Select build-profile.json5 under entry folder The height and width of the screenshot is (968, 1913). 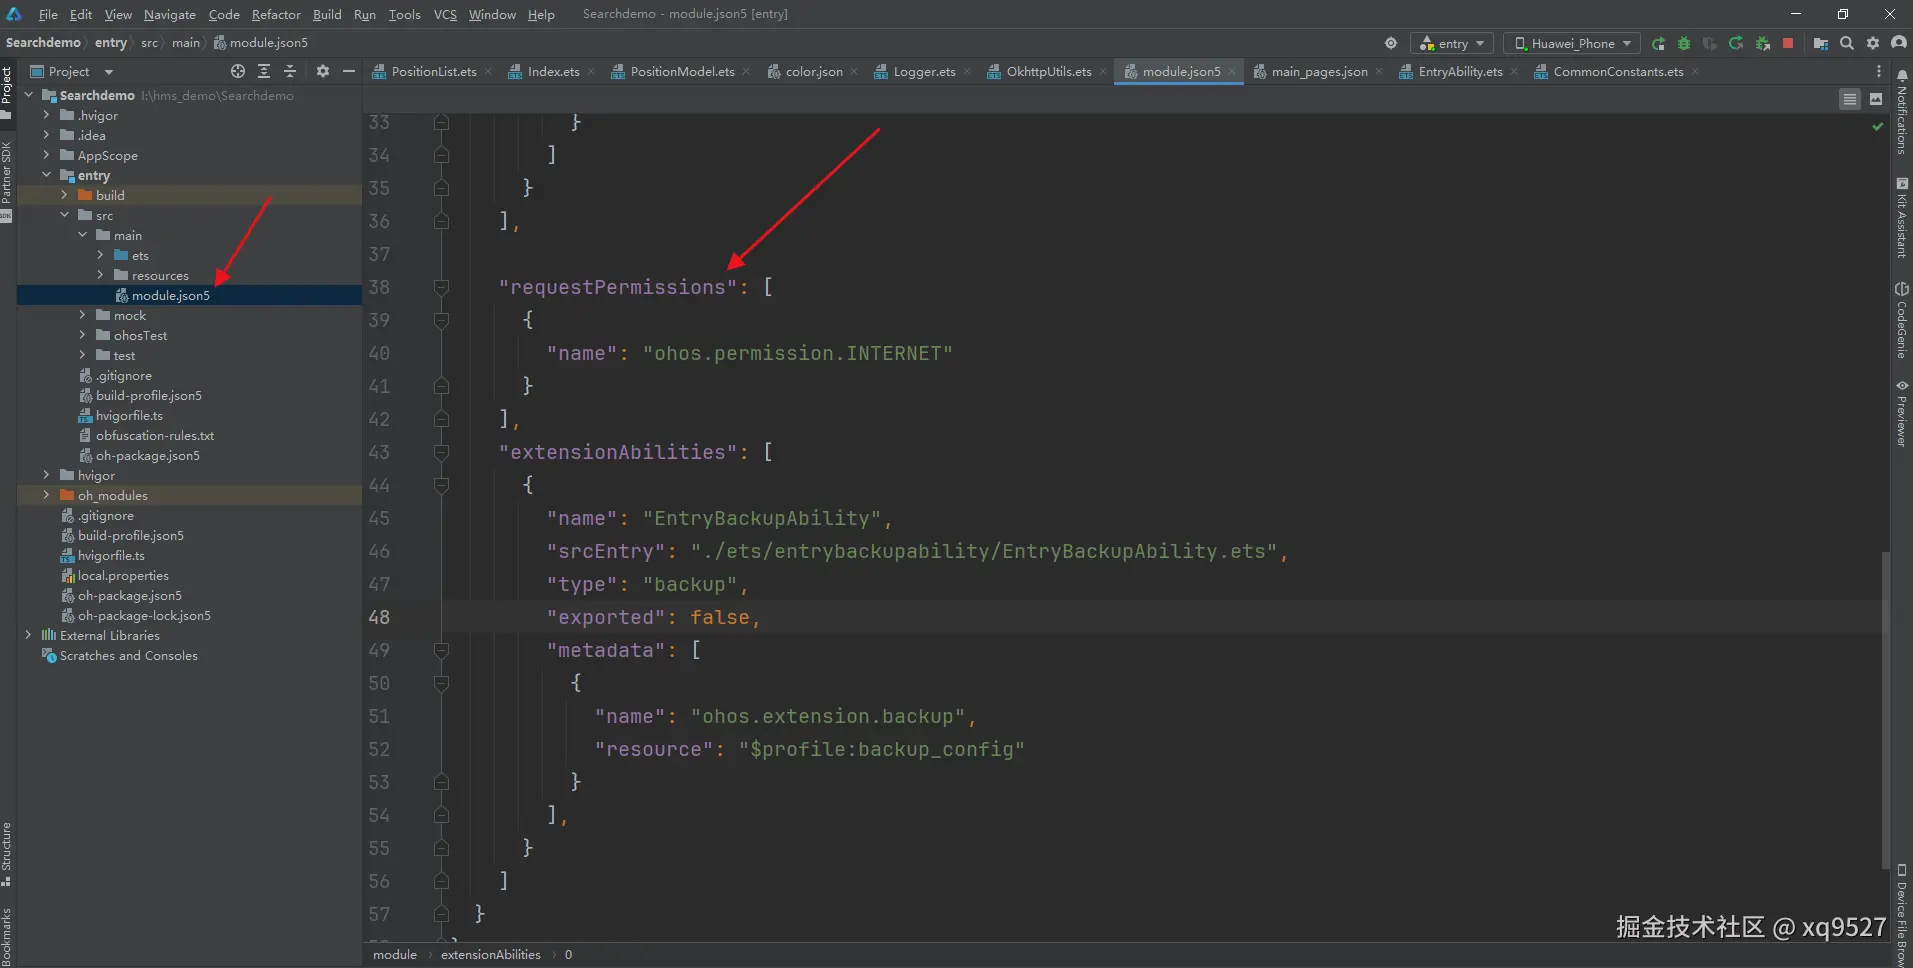148,395
